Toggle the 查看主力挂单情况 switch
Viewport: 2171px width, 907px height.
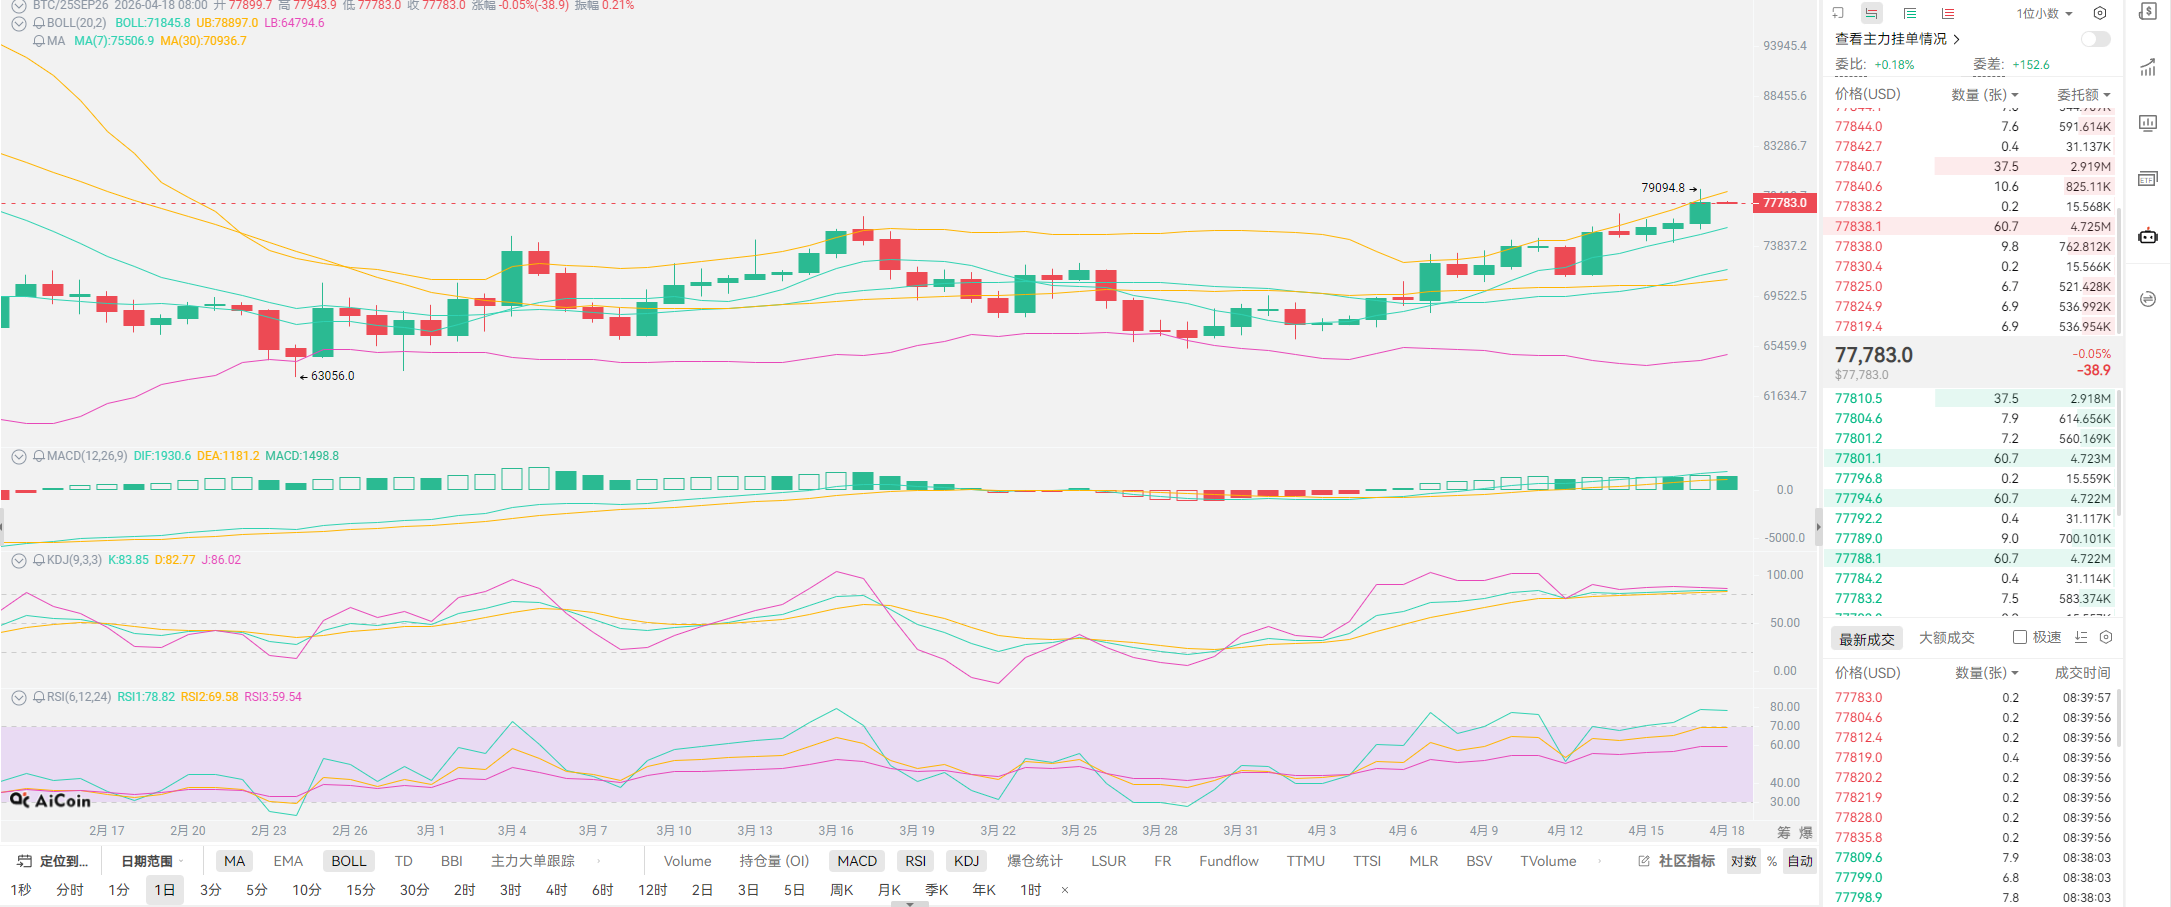click(2095, 39)
